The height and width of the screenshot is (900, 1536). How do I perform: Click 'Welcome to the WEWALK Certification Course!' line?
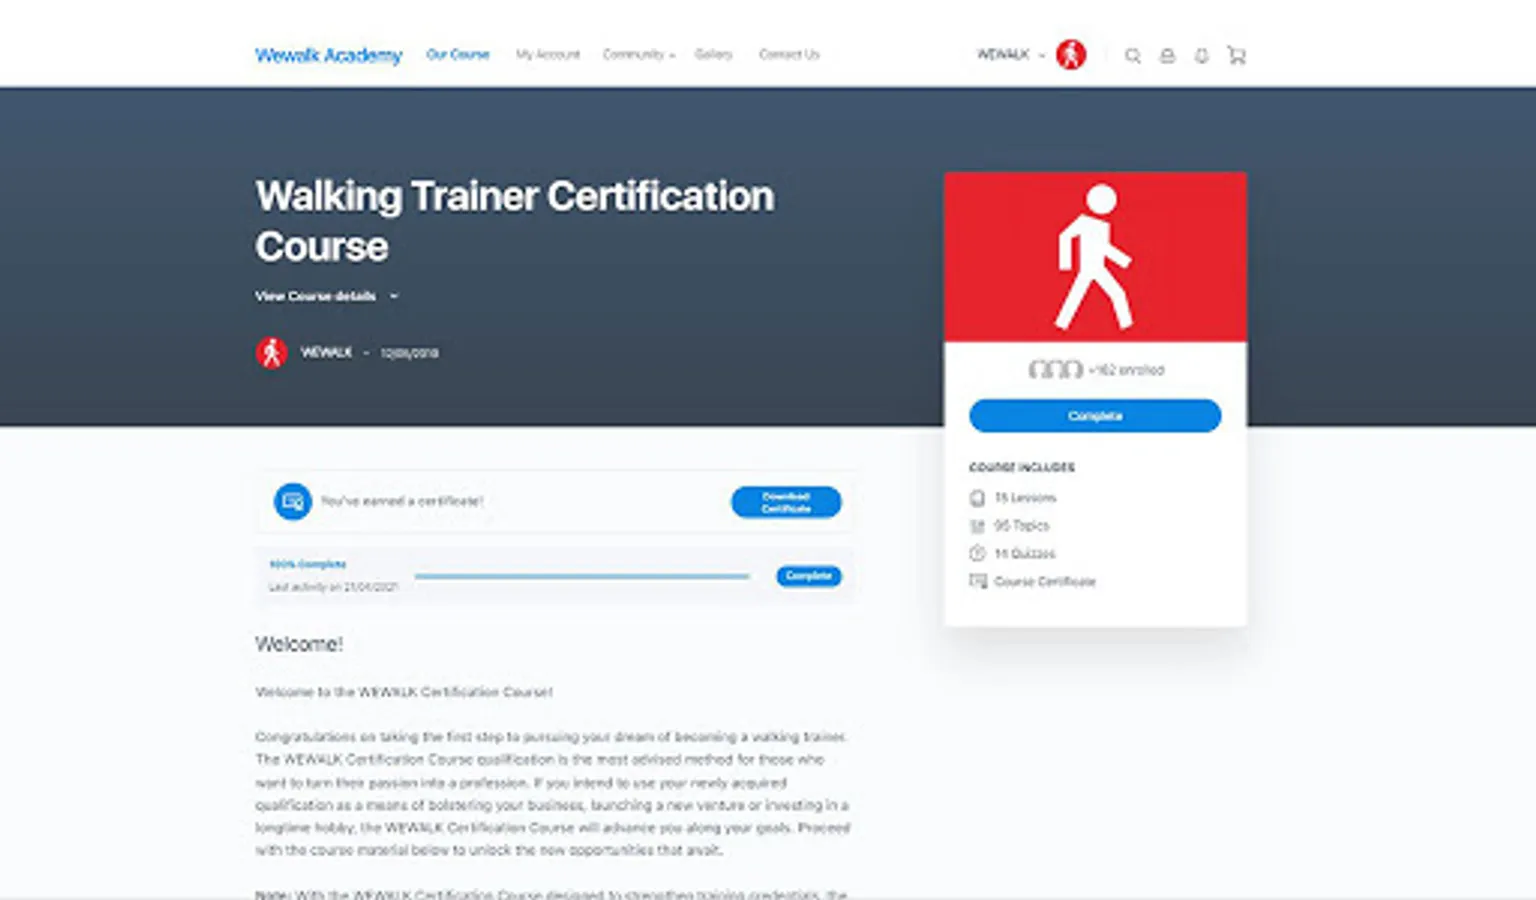tap(404, 691)
